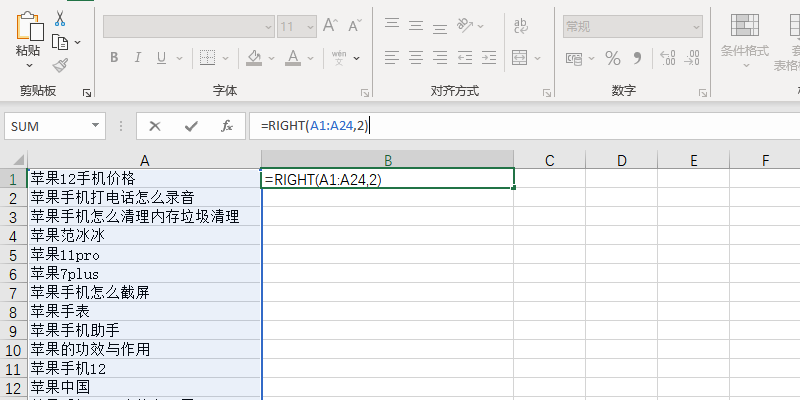800x400 pixels.
Task: Click the wén phonetic guide icon
Action: tap(339, 58)
